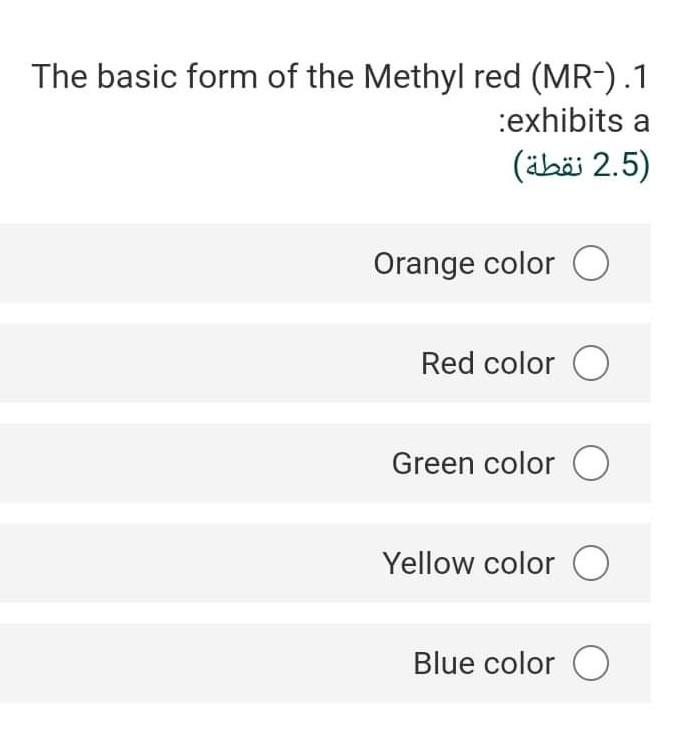
Task: Select the Orange color radio button
Action: click(x=591, y=264)
